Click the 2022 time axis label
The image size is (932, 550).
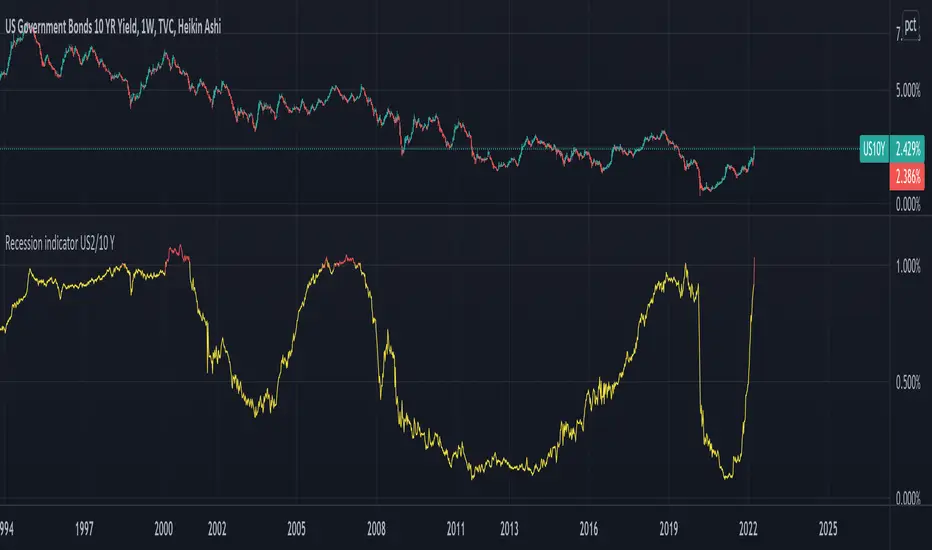coord(748,529)
